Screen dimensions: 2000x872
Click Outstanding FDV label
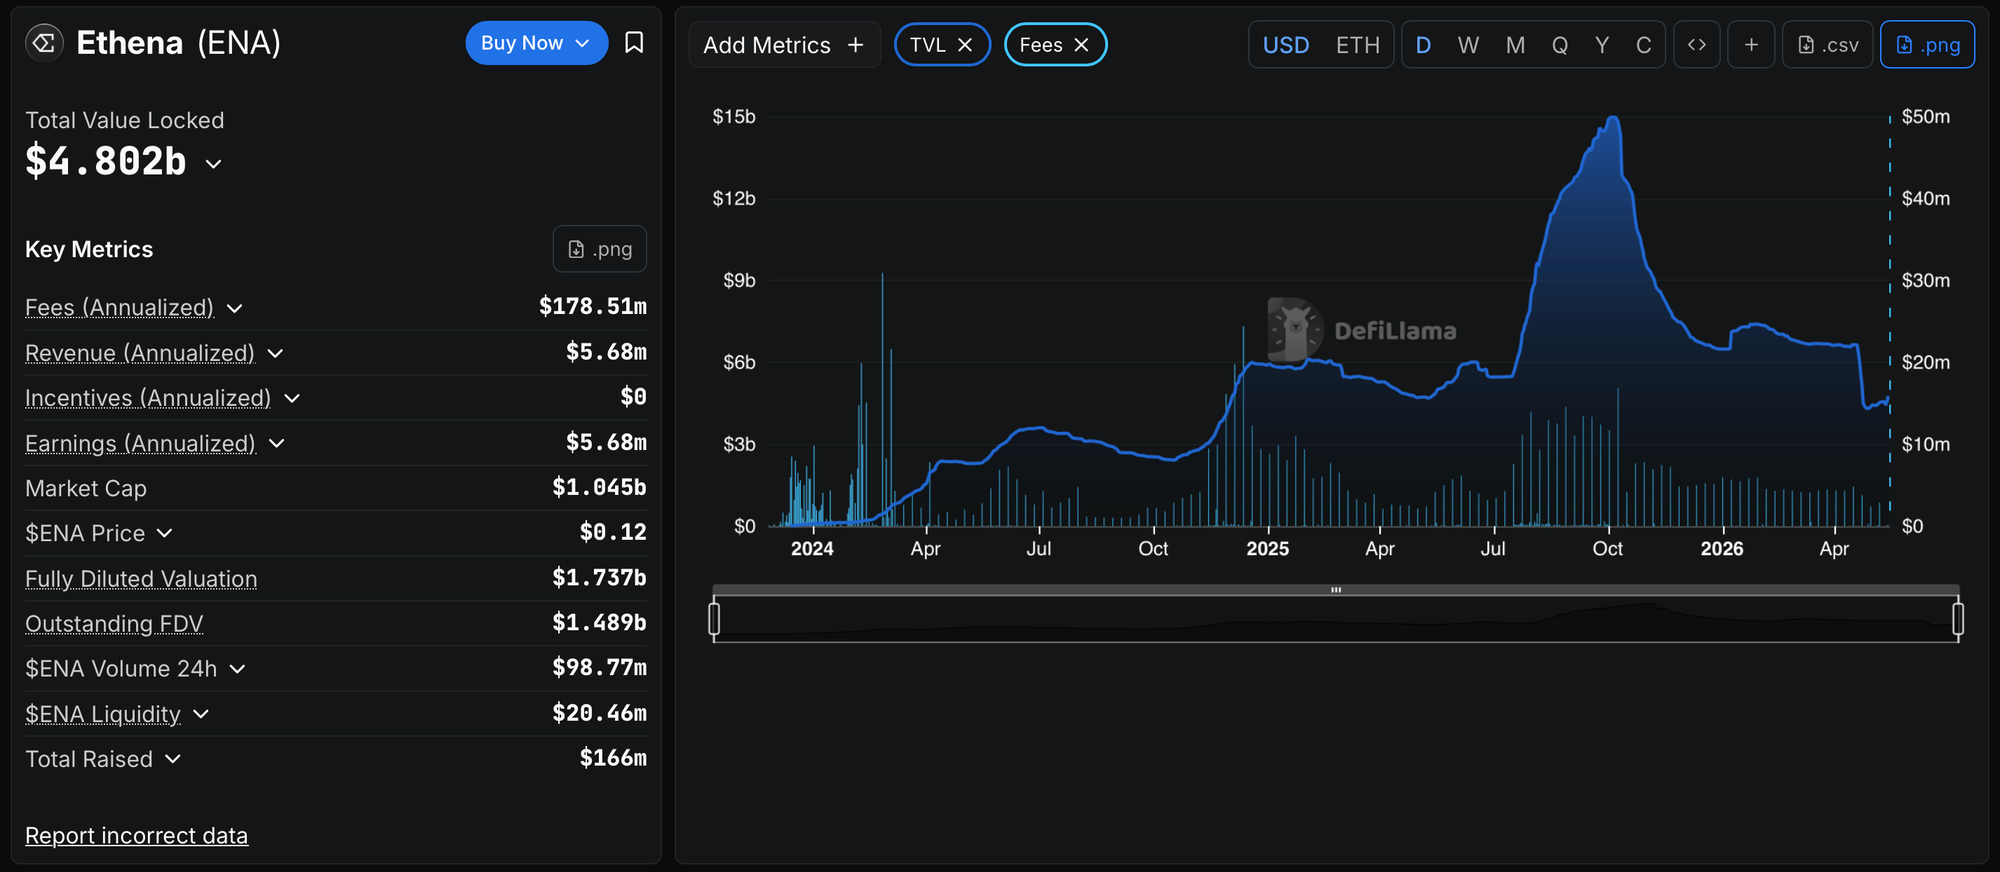(x=114, y=623)
